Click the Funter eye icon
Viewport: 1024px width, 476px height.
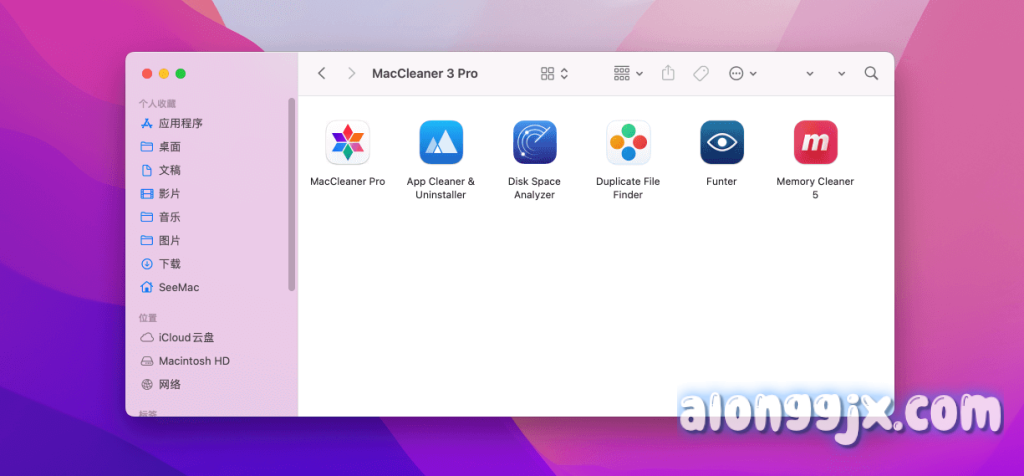721,142
